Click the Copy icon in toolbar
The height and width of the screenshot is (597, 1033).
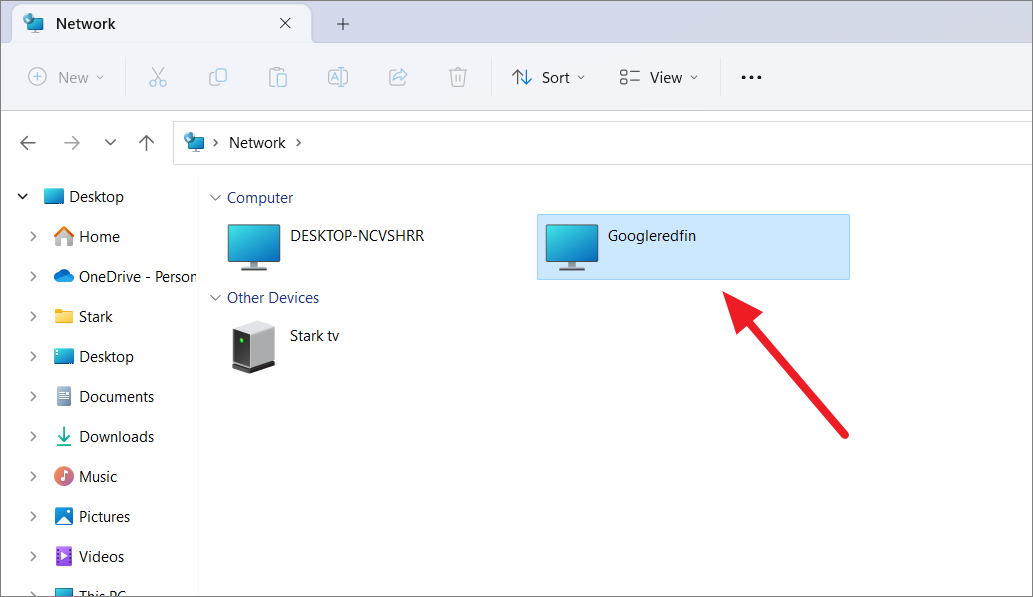click(x=217, y=77)
